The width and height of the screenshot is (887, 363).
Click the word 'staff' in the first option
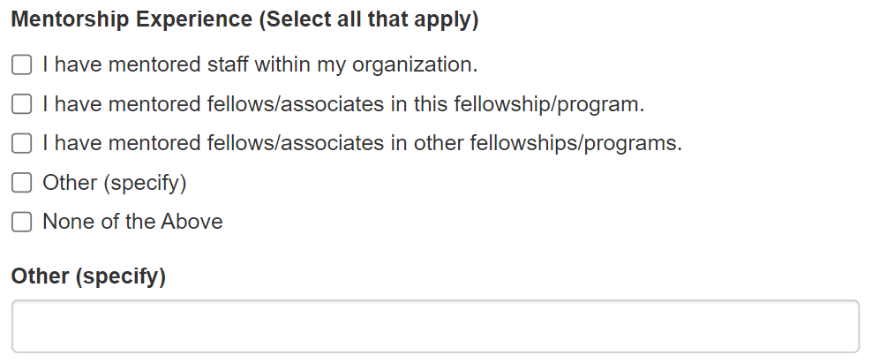[x=228, y=65]
